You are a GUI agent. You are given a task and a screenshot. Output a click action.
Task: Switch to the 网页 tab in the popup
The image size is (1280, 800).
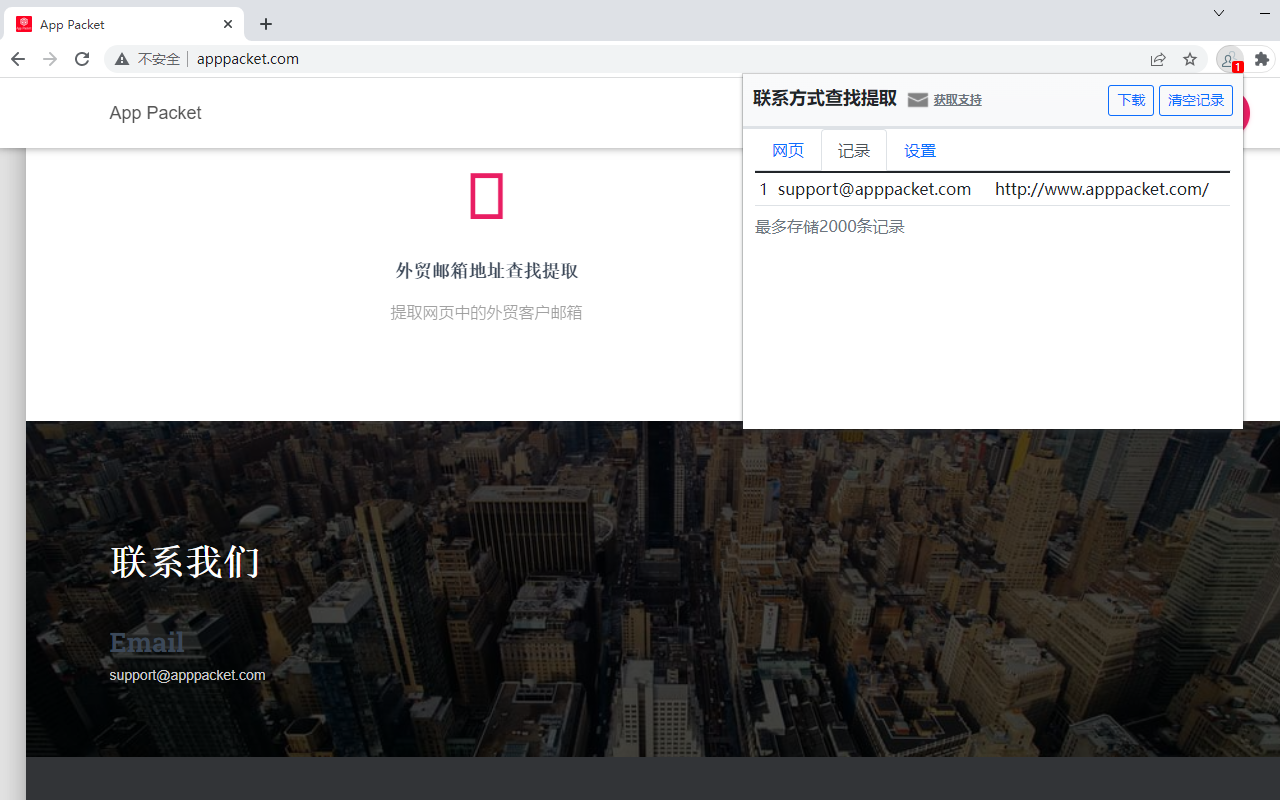tap(787, 150)
